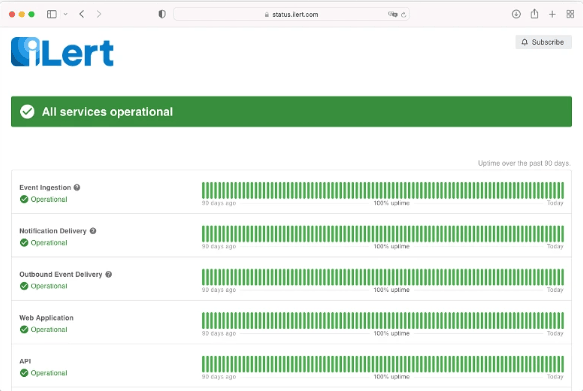Click the Event Ingestion service name

click(x=45, y=187)
